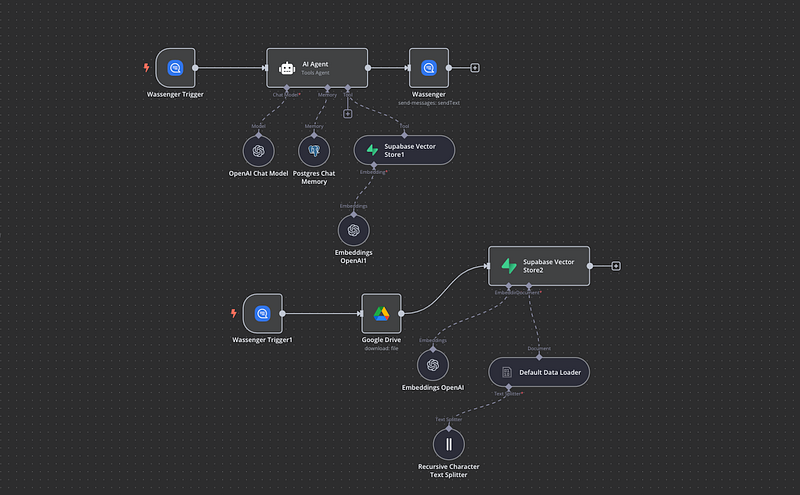Click the Embeddings OpenAI node
Viewport: 800px width, 495px height.
433,364
